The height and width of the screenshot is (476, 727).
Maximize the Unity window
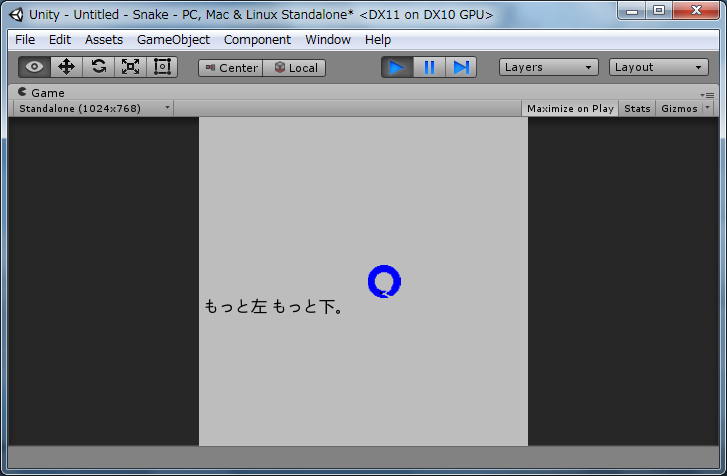point(659,11)
